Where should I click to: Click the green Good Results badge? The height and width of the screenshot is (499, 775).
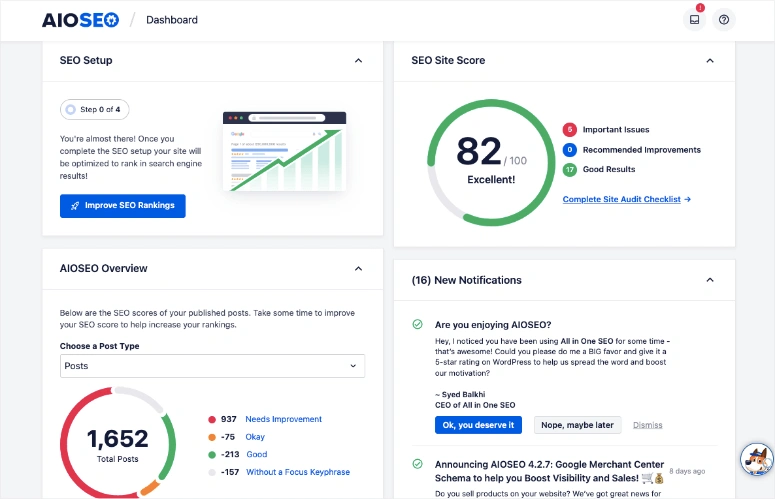[x=570, y=170]
